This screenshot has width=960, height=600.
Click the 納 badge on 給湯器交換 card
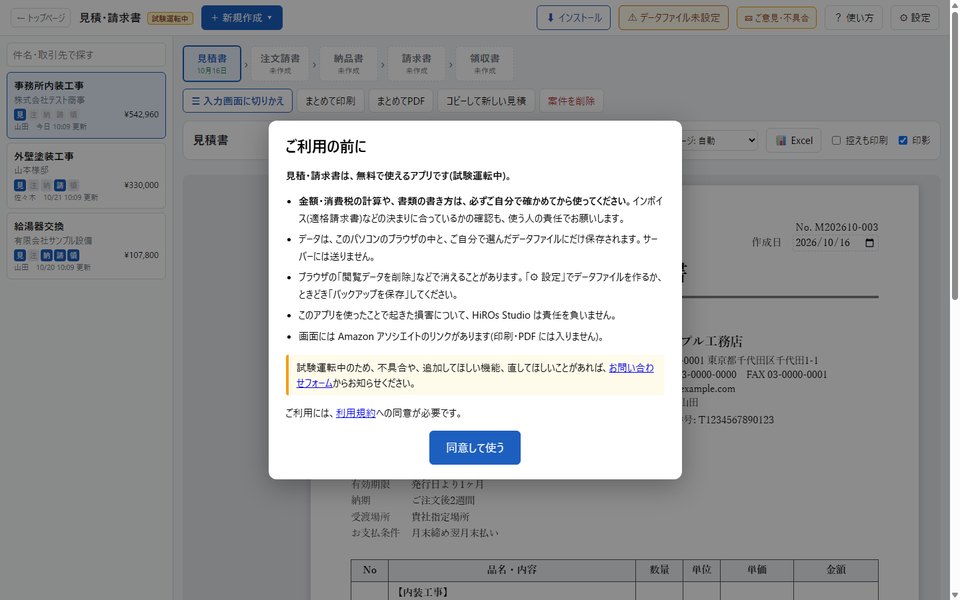coord(47,255)
